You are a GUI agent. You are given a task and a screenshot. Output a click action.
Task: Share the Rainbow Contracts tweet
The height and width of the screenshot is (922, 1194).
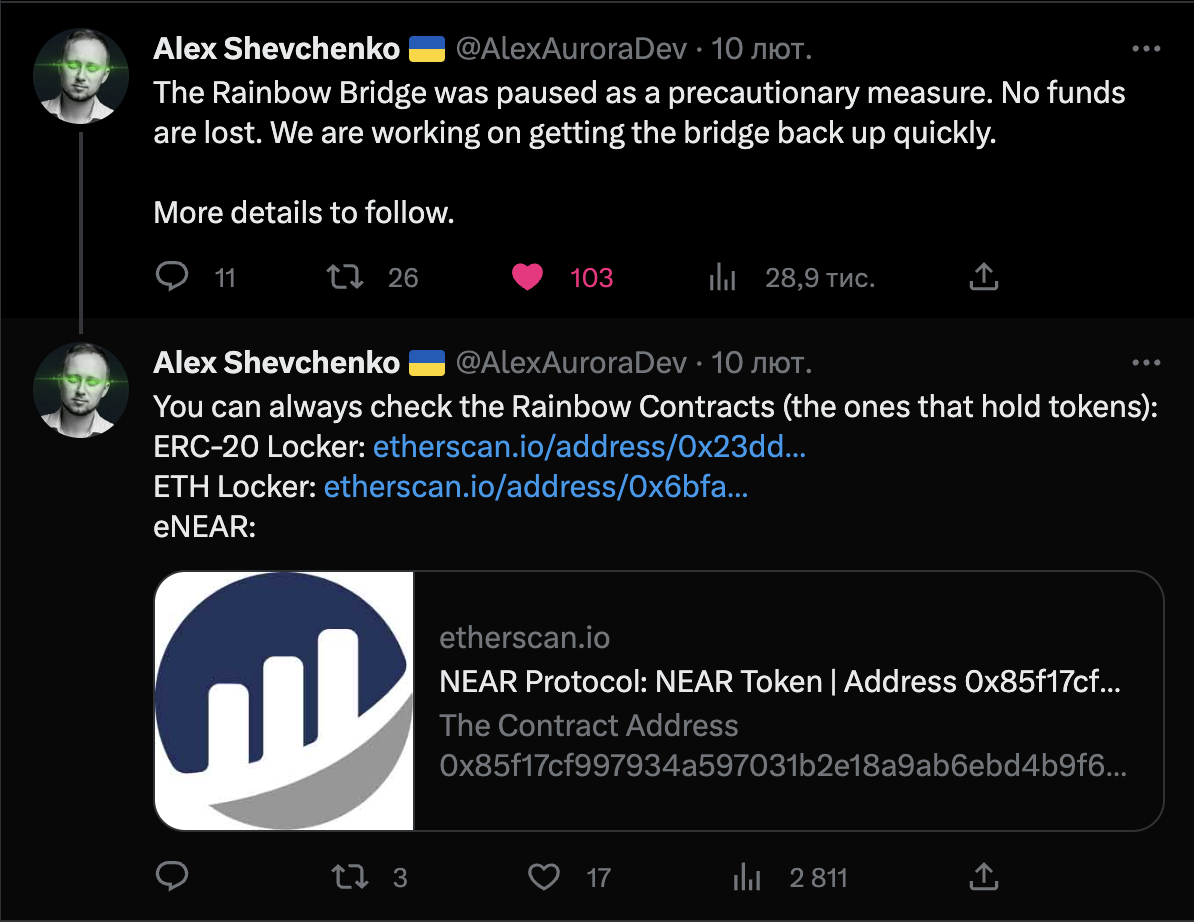(983, 876)
